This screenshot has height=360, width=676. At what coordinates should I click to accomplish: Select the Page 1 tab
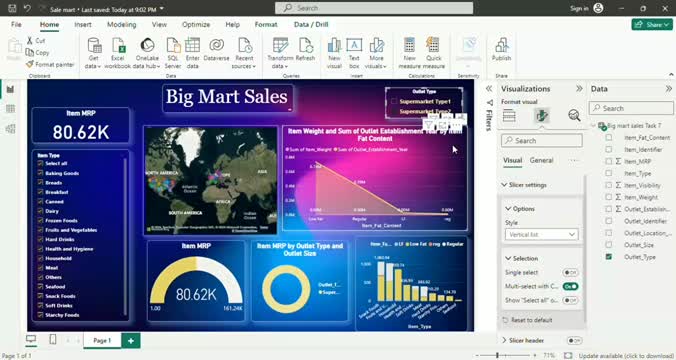[102, 341]
